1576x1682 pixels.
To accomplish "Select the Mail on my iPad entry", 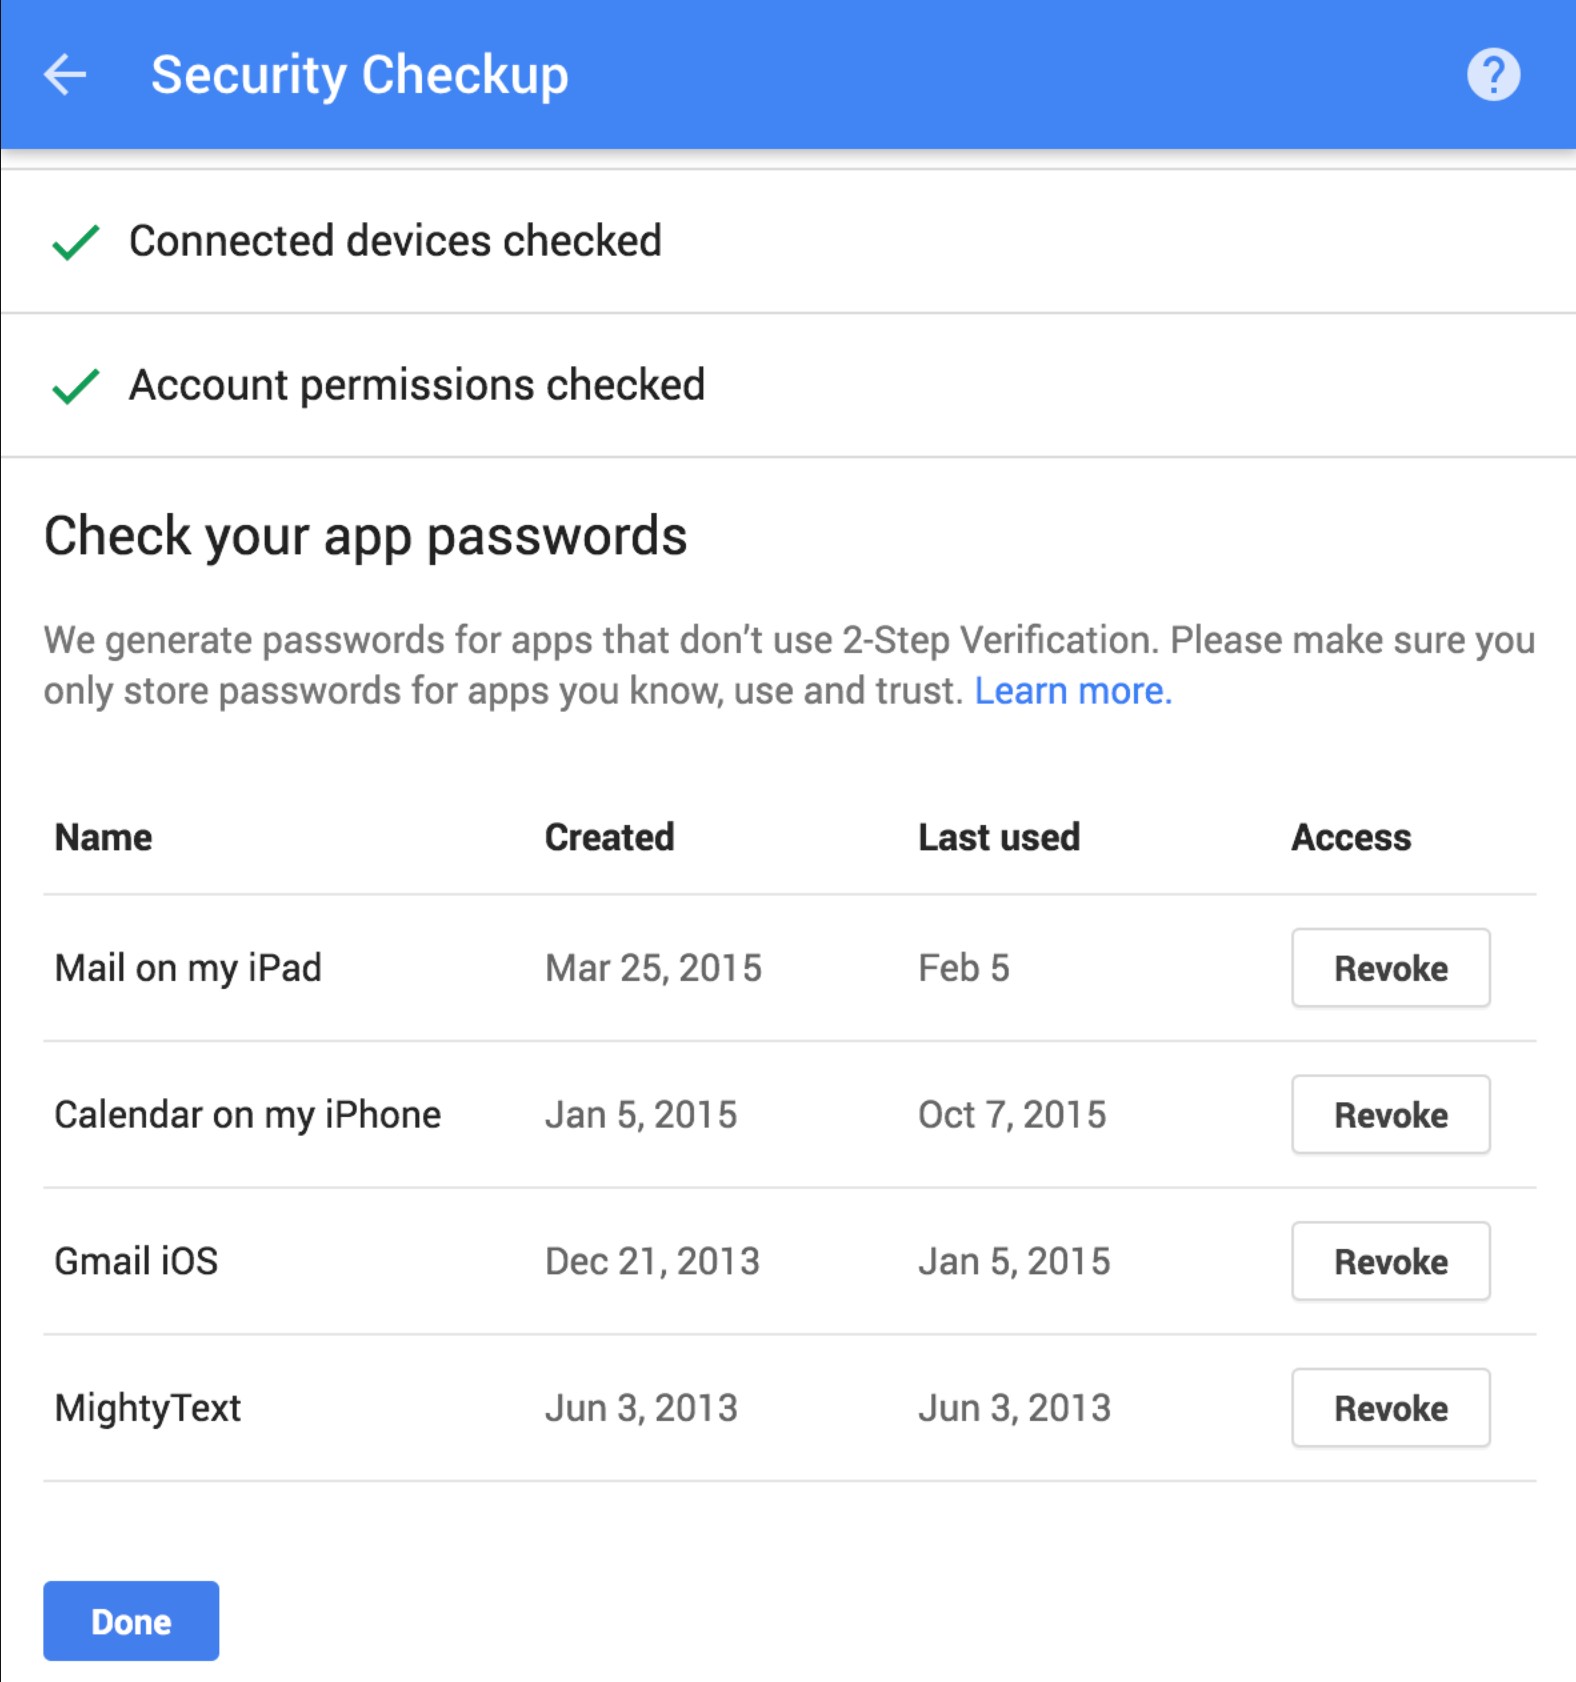I will [188, 968].
